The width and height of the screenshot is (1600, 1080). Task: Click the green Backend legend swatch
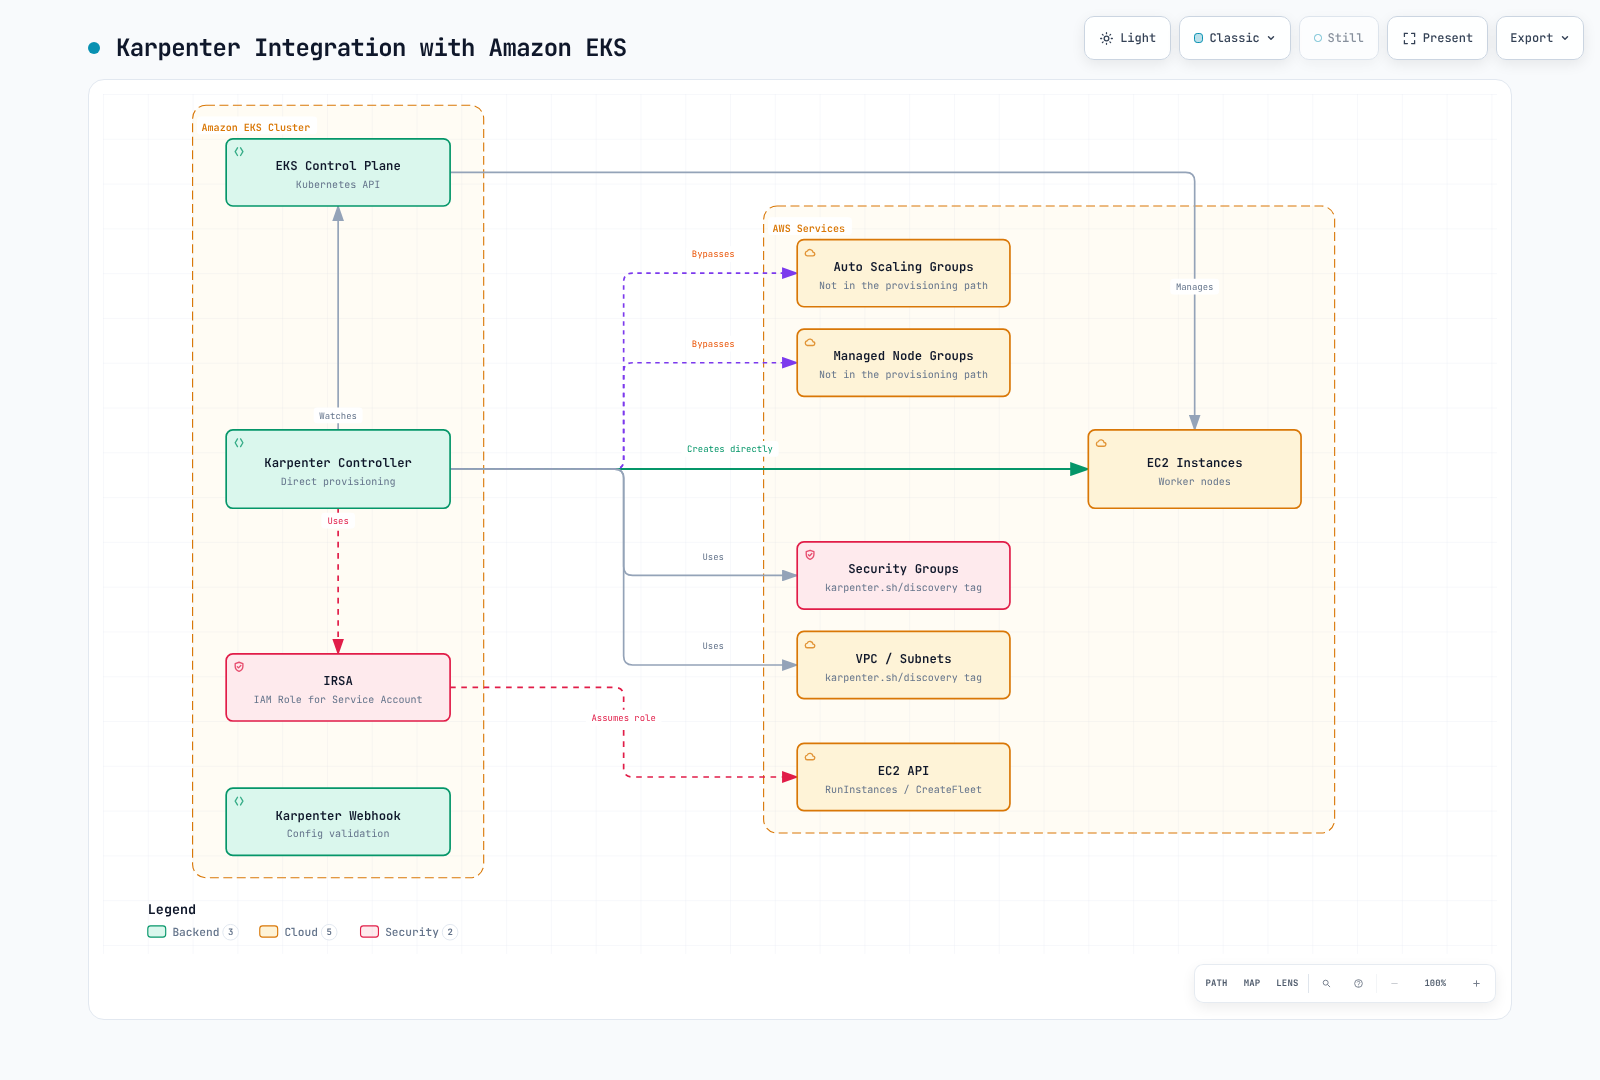point(157,932)
